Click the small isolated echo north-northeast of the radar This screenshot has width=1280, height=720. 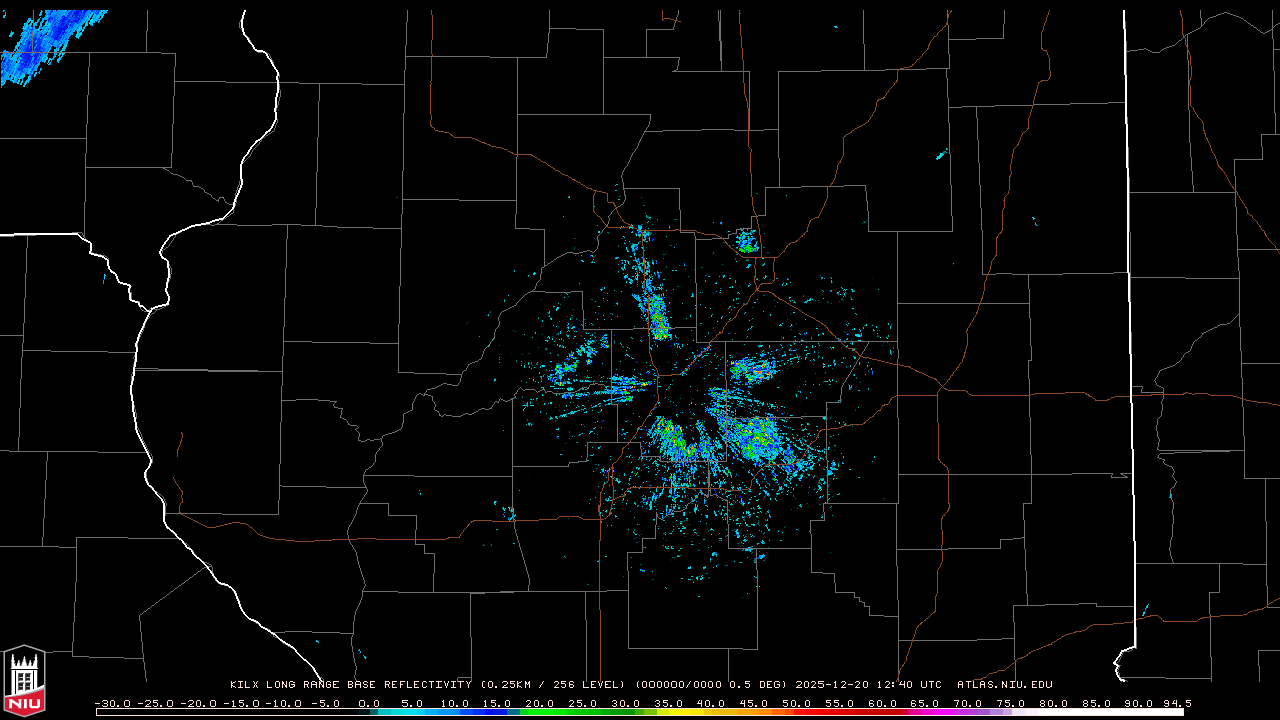coord(746,240)
